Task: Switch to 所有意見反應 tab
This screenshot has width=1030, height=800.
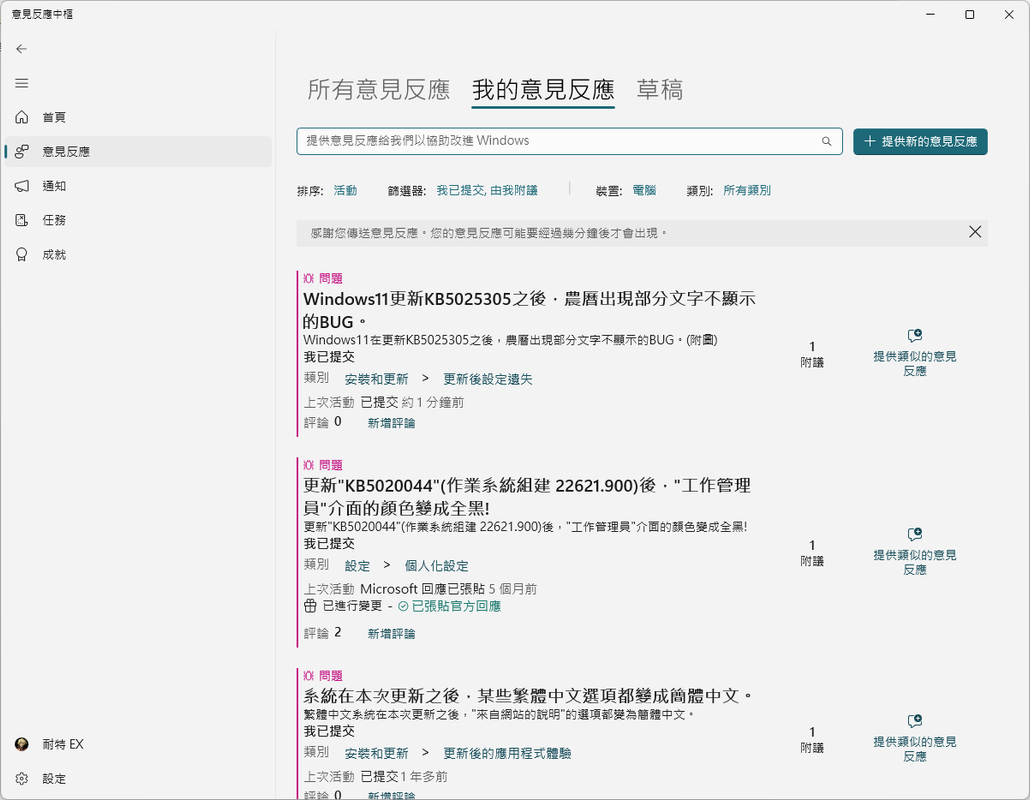Action: pyautogui.click(x=378, y=90)
